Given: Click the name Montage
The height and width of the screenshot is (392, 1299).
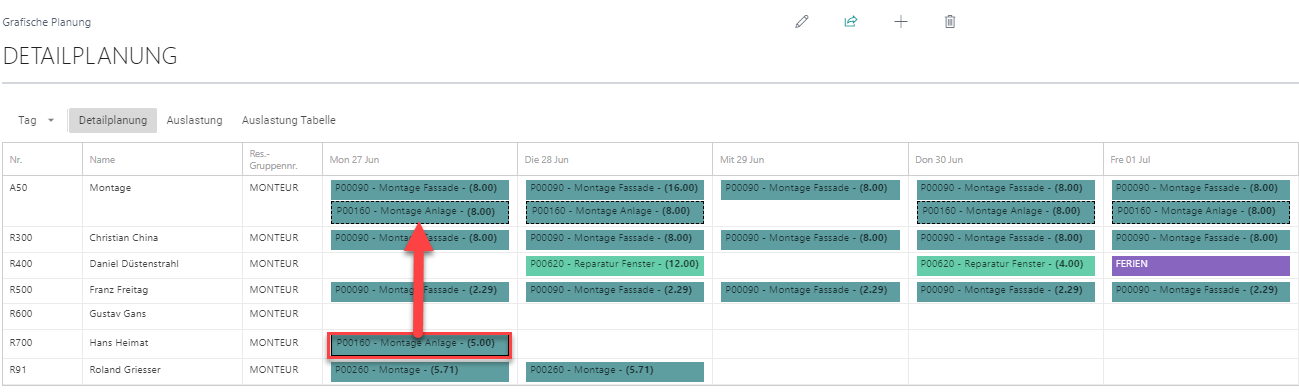Looking at the screenshot, I should pyautogui.click(x=110, y=187).
